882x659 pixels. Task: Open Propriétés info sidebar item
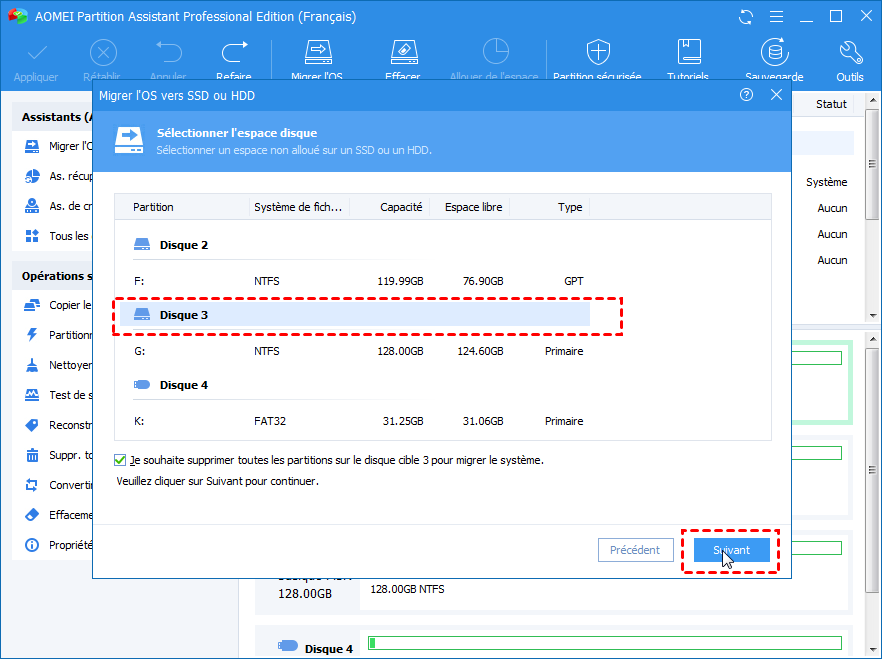click(58, 545)
